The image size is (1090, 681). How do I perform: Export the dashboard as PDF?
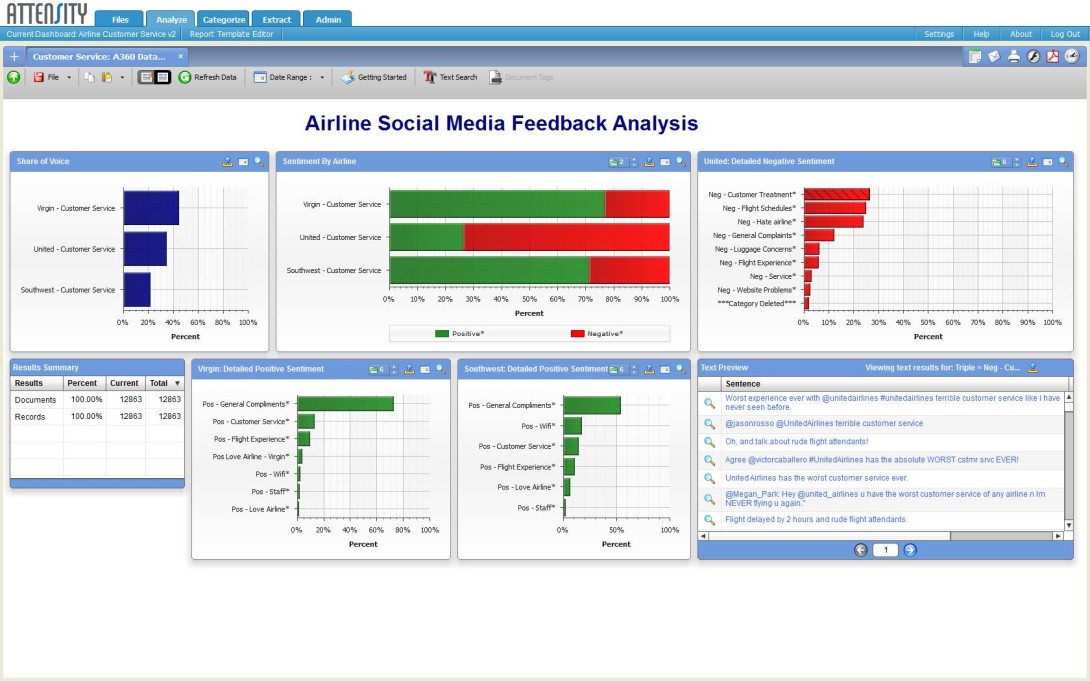(1052, 57)
